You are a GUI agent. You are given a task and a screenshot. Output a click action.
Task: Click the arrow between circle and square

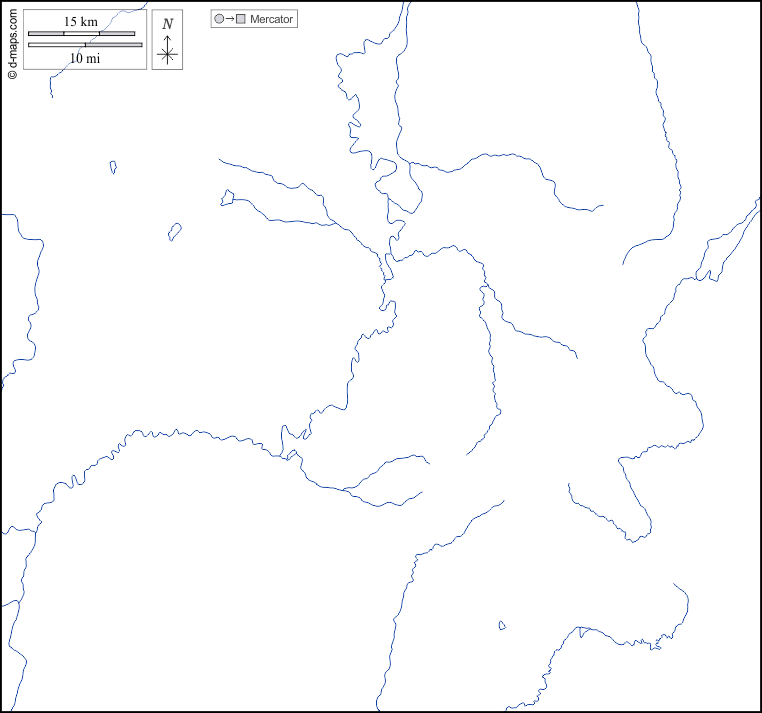229,19
